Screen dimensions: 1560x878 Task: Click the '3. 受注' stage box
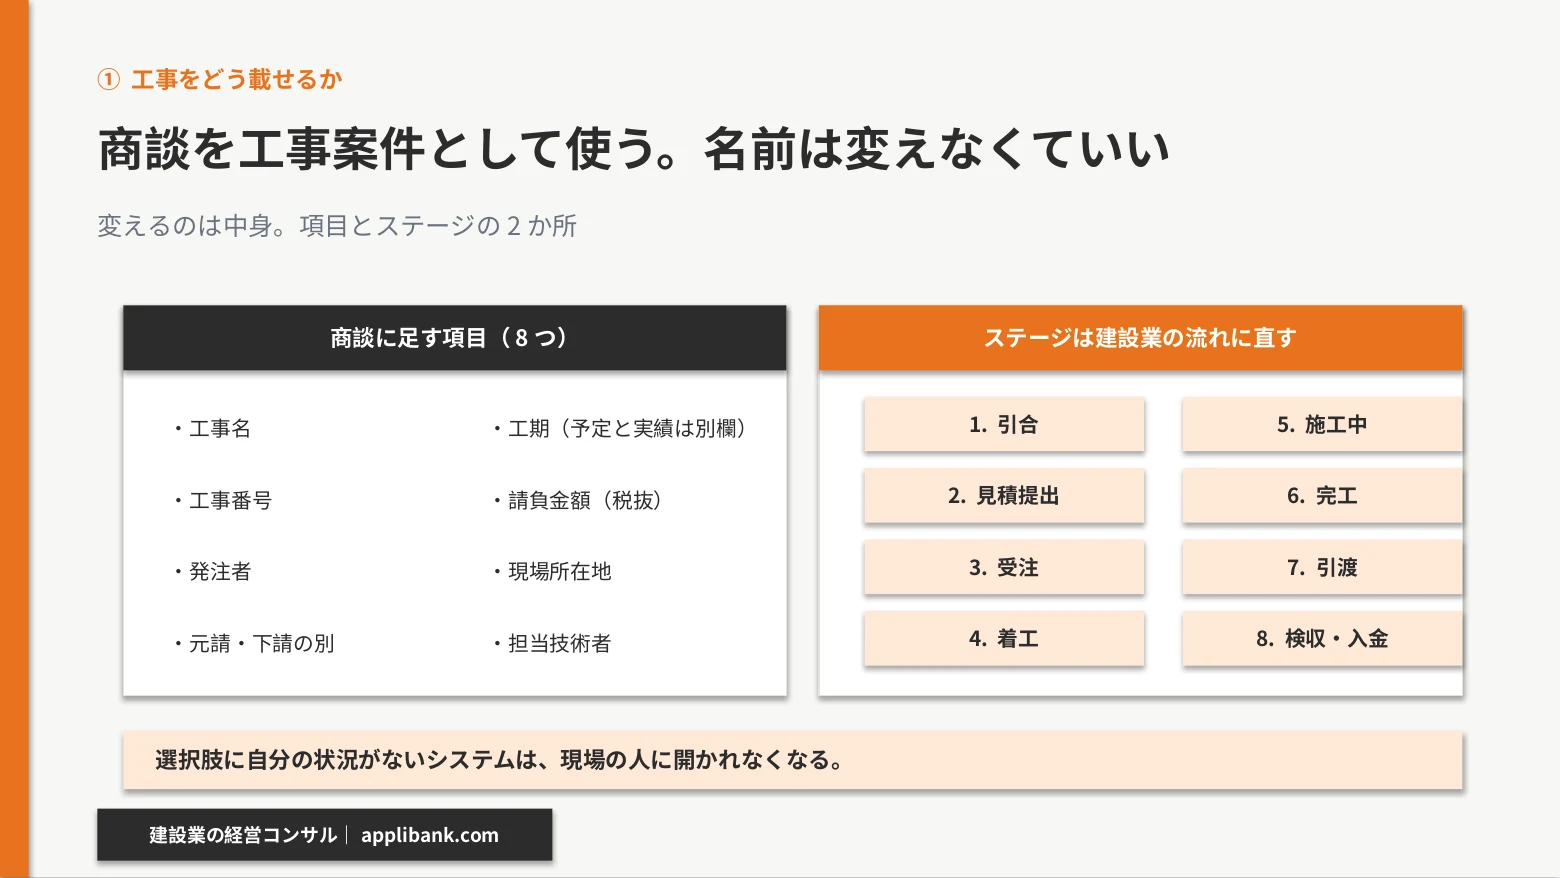(1004, 567)
